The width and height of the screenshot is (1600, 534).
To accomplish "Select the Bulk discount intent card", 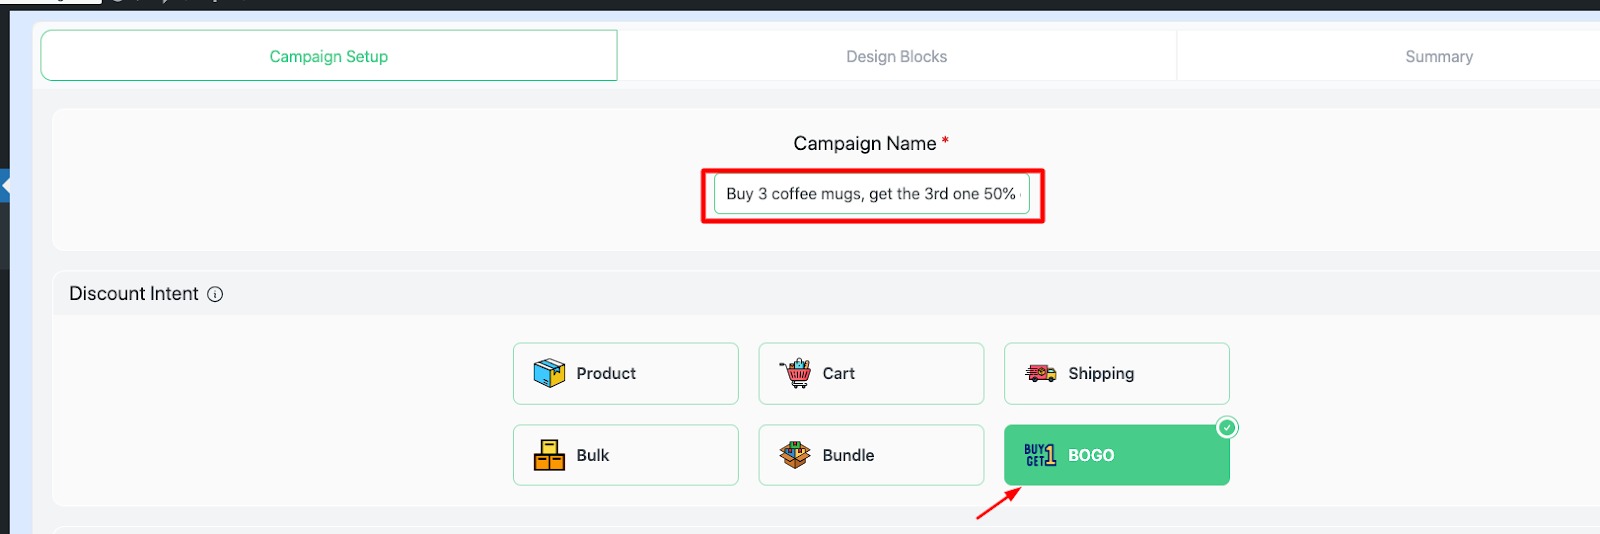I will (626, 455).
